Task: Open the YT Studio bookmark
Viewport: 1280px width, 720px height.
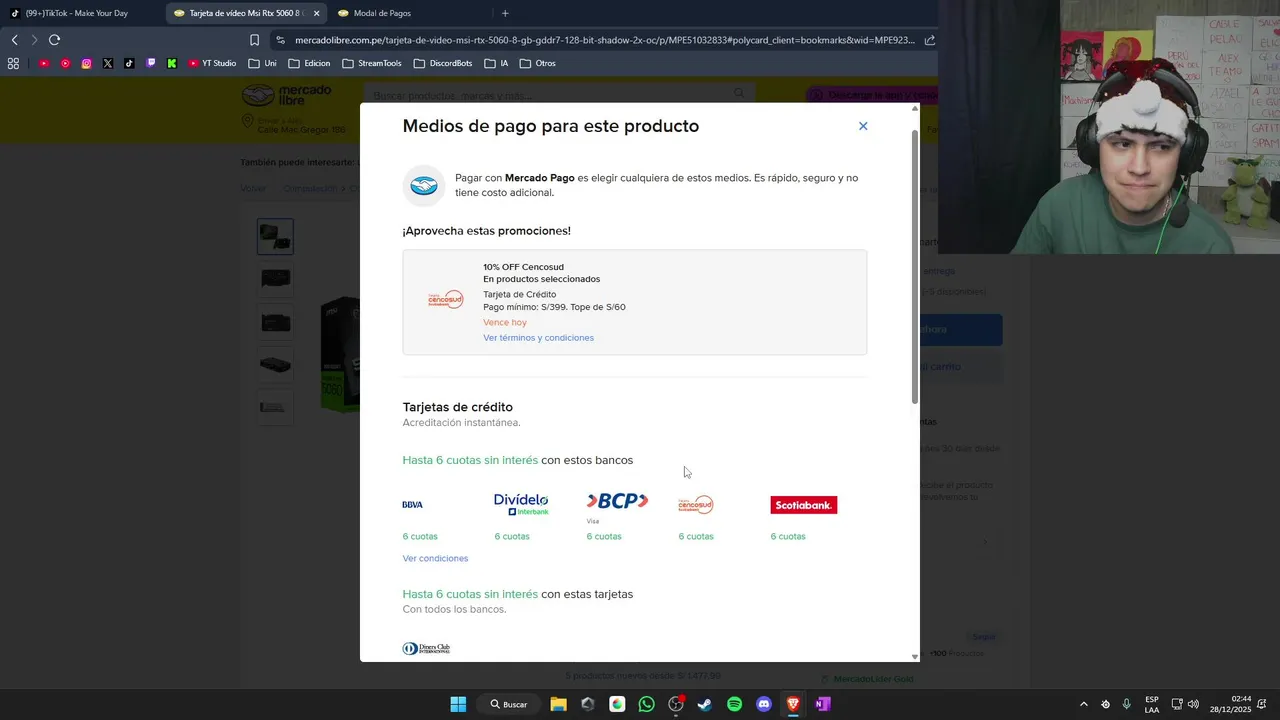Action: (x=212, y=63)
